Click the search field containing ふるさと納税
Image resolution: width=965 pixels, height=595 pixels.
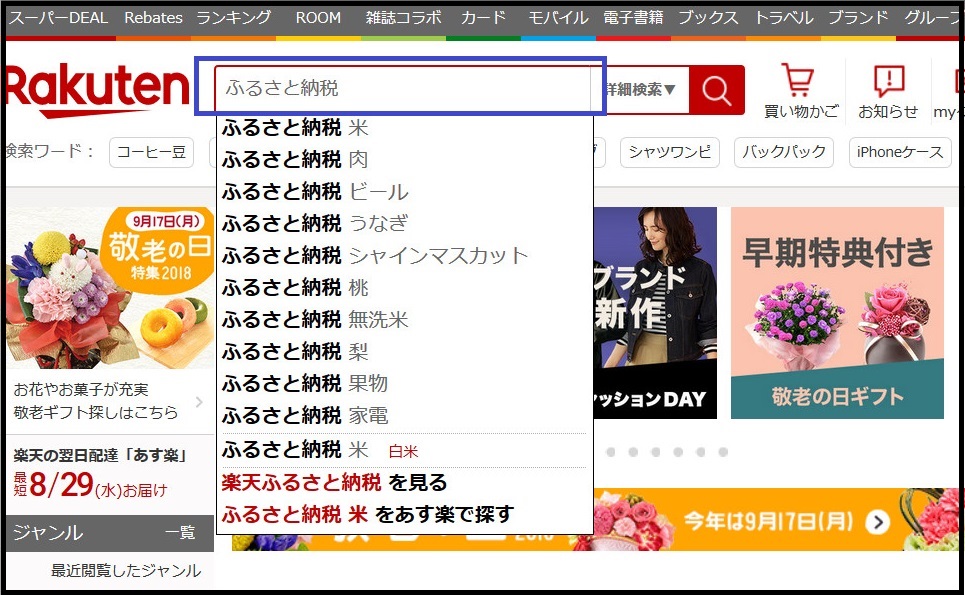[x=402, y=89]
